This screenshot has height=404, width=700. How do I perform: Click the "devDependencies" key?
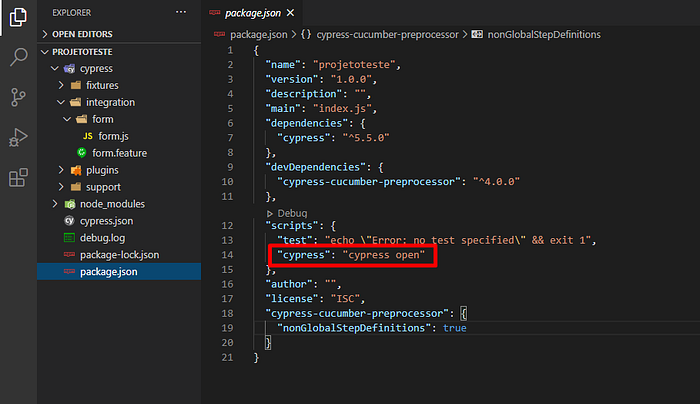(x=316, y=167)
